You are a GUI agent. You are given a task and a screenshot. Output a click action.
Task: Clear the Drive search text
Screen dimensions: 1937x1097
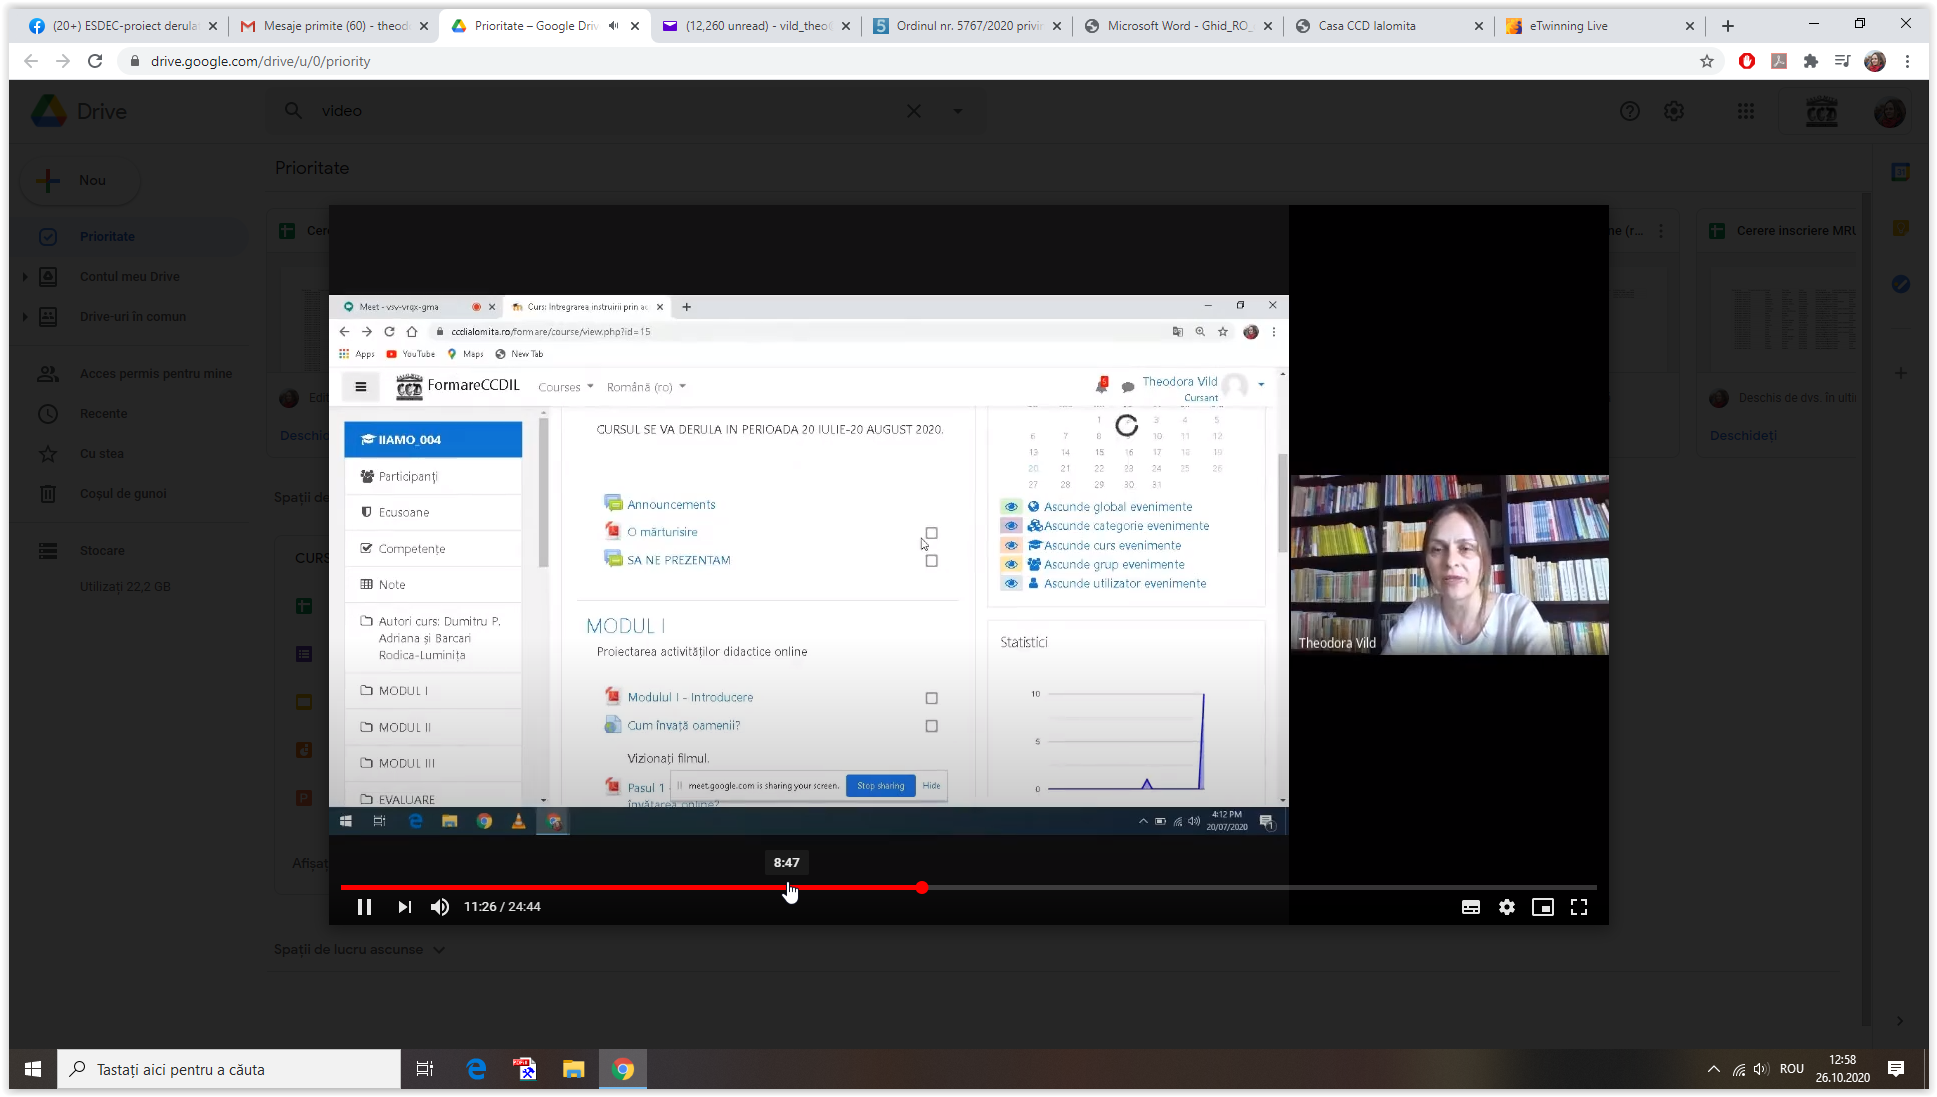pos(914,111)
